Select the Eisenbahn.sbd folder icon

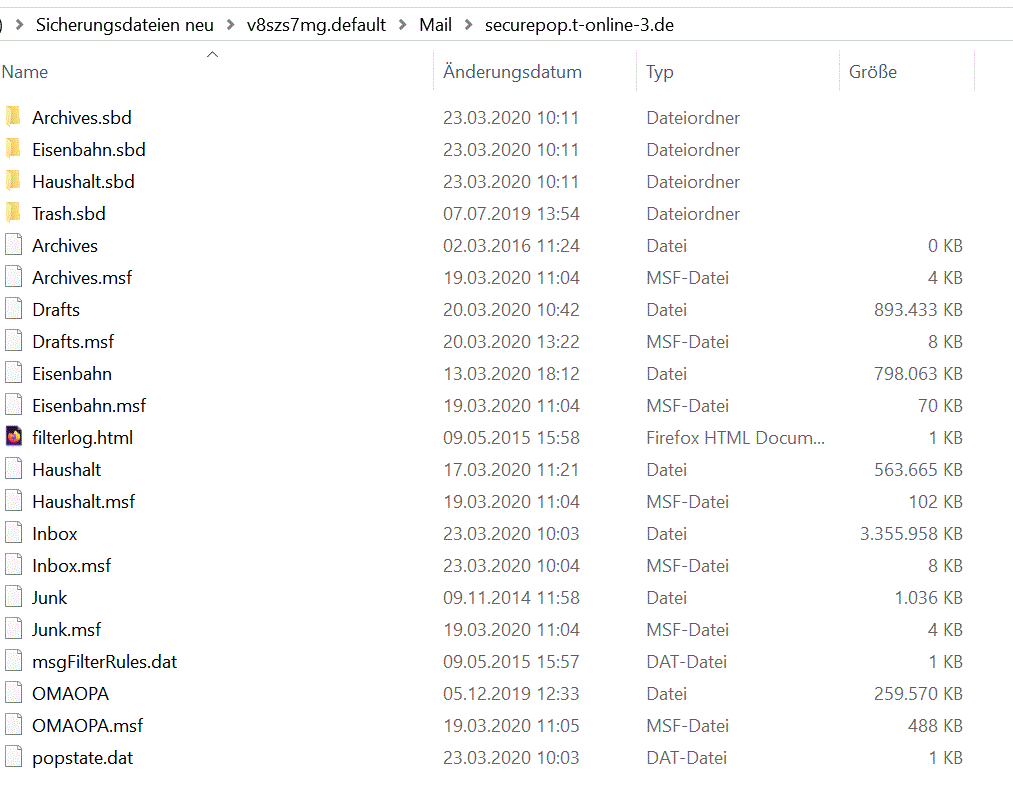click(x=13, y=149)
